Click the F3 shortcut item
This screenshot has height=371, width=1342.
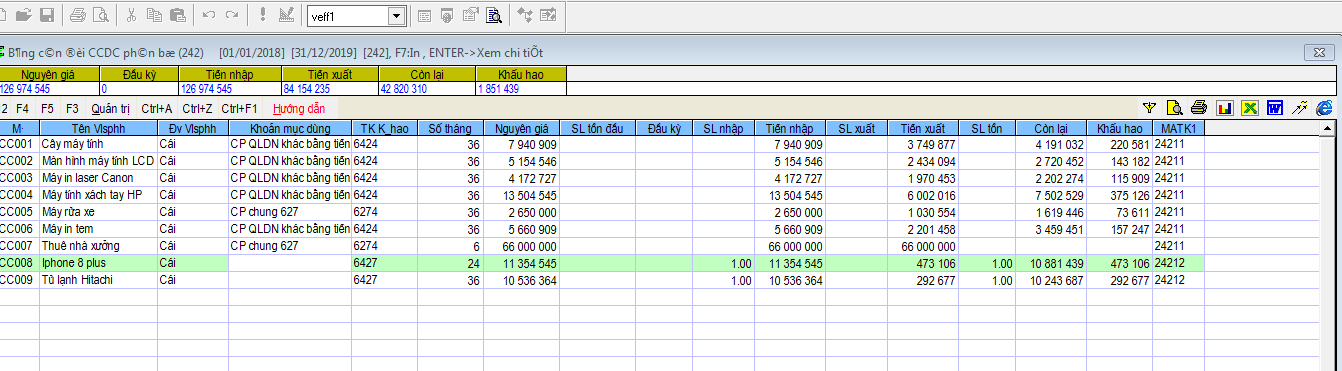[72, 108]
